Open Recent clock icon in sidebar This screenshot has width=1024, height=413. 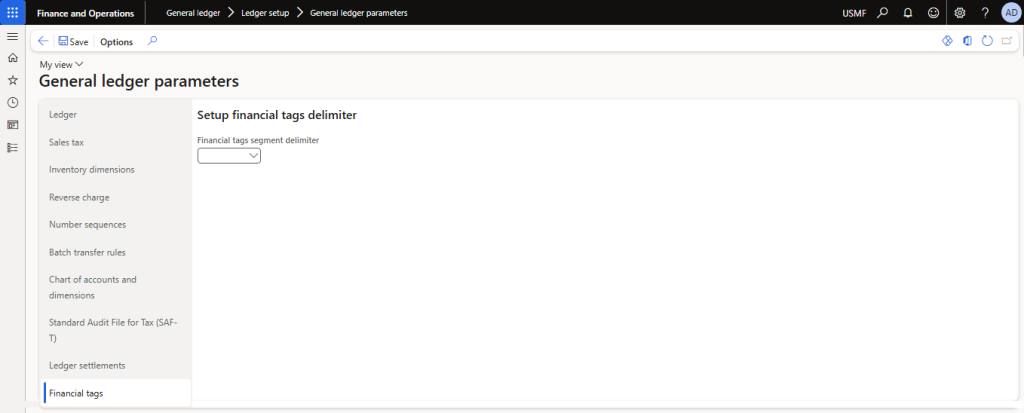pyautogui.click(x=12, y=102)
